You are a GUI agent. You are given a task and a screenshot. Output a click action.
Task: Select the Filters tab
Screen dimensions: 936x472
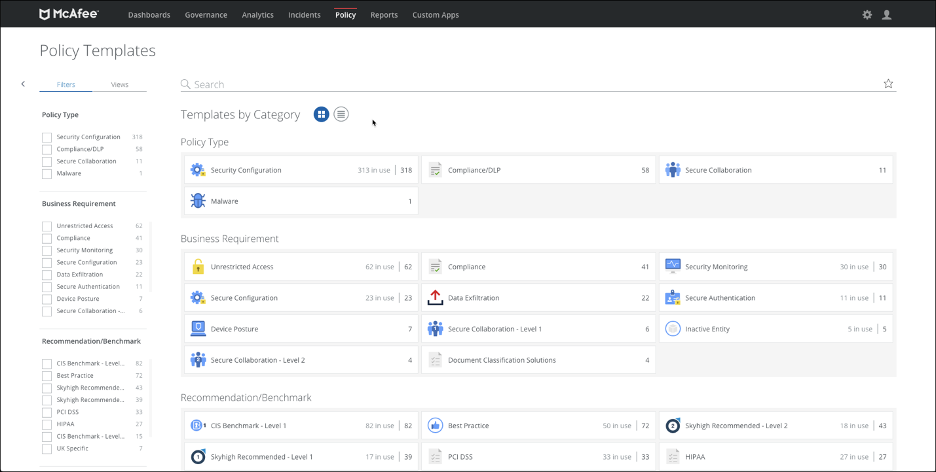66,85
